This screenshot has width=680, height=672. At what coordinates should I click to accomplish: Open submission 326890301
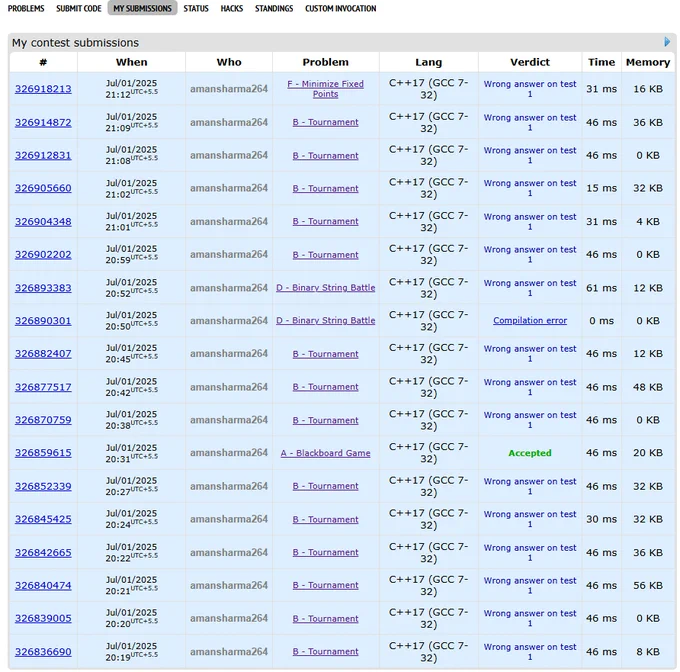(43, 321)
